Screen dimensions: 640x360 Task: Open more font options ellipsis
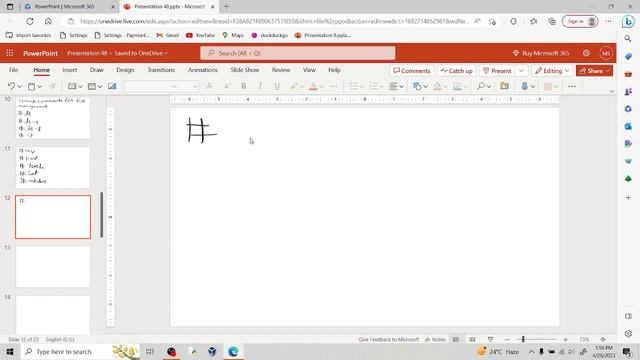pos(333,86)
